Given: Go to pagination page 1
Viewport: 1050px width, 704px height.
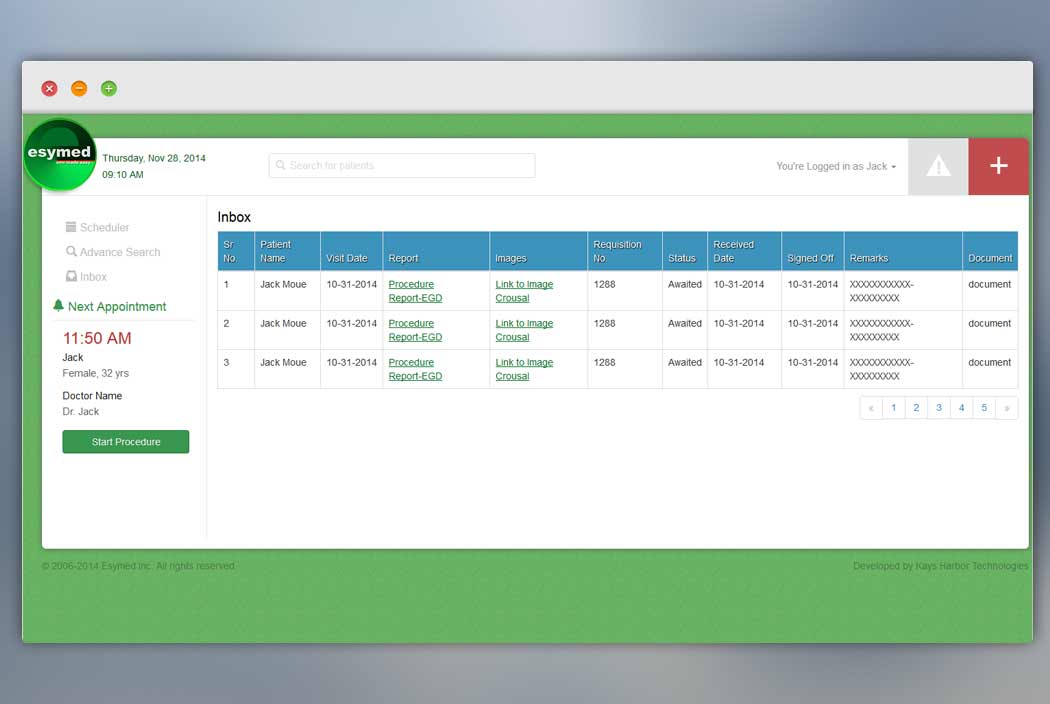Looking at the screenshot, I should (894, 408).
